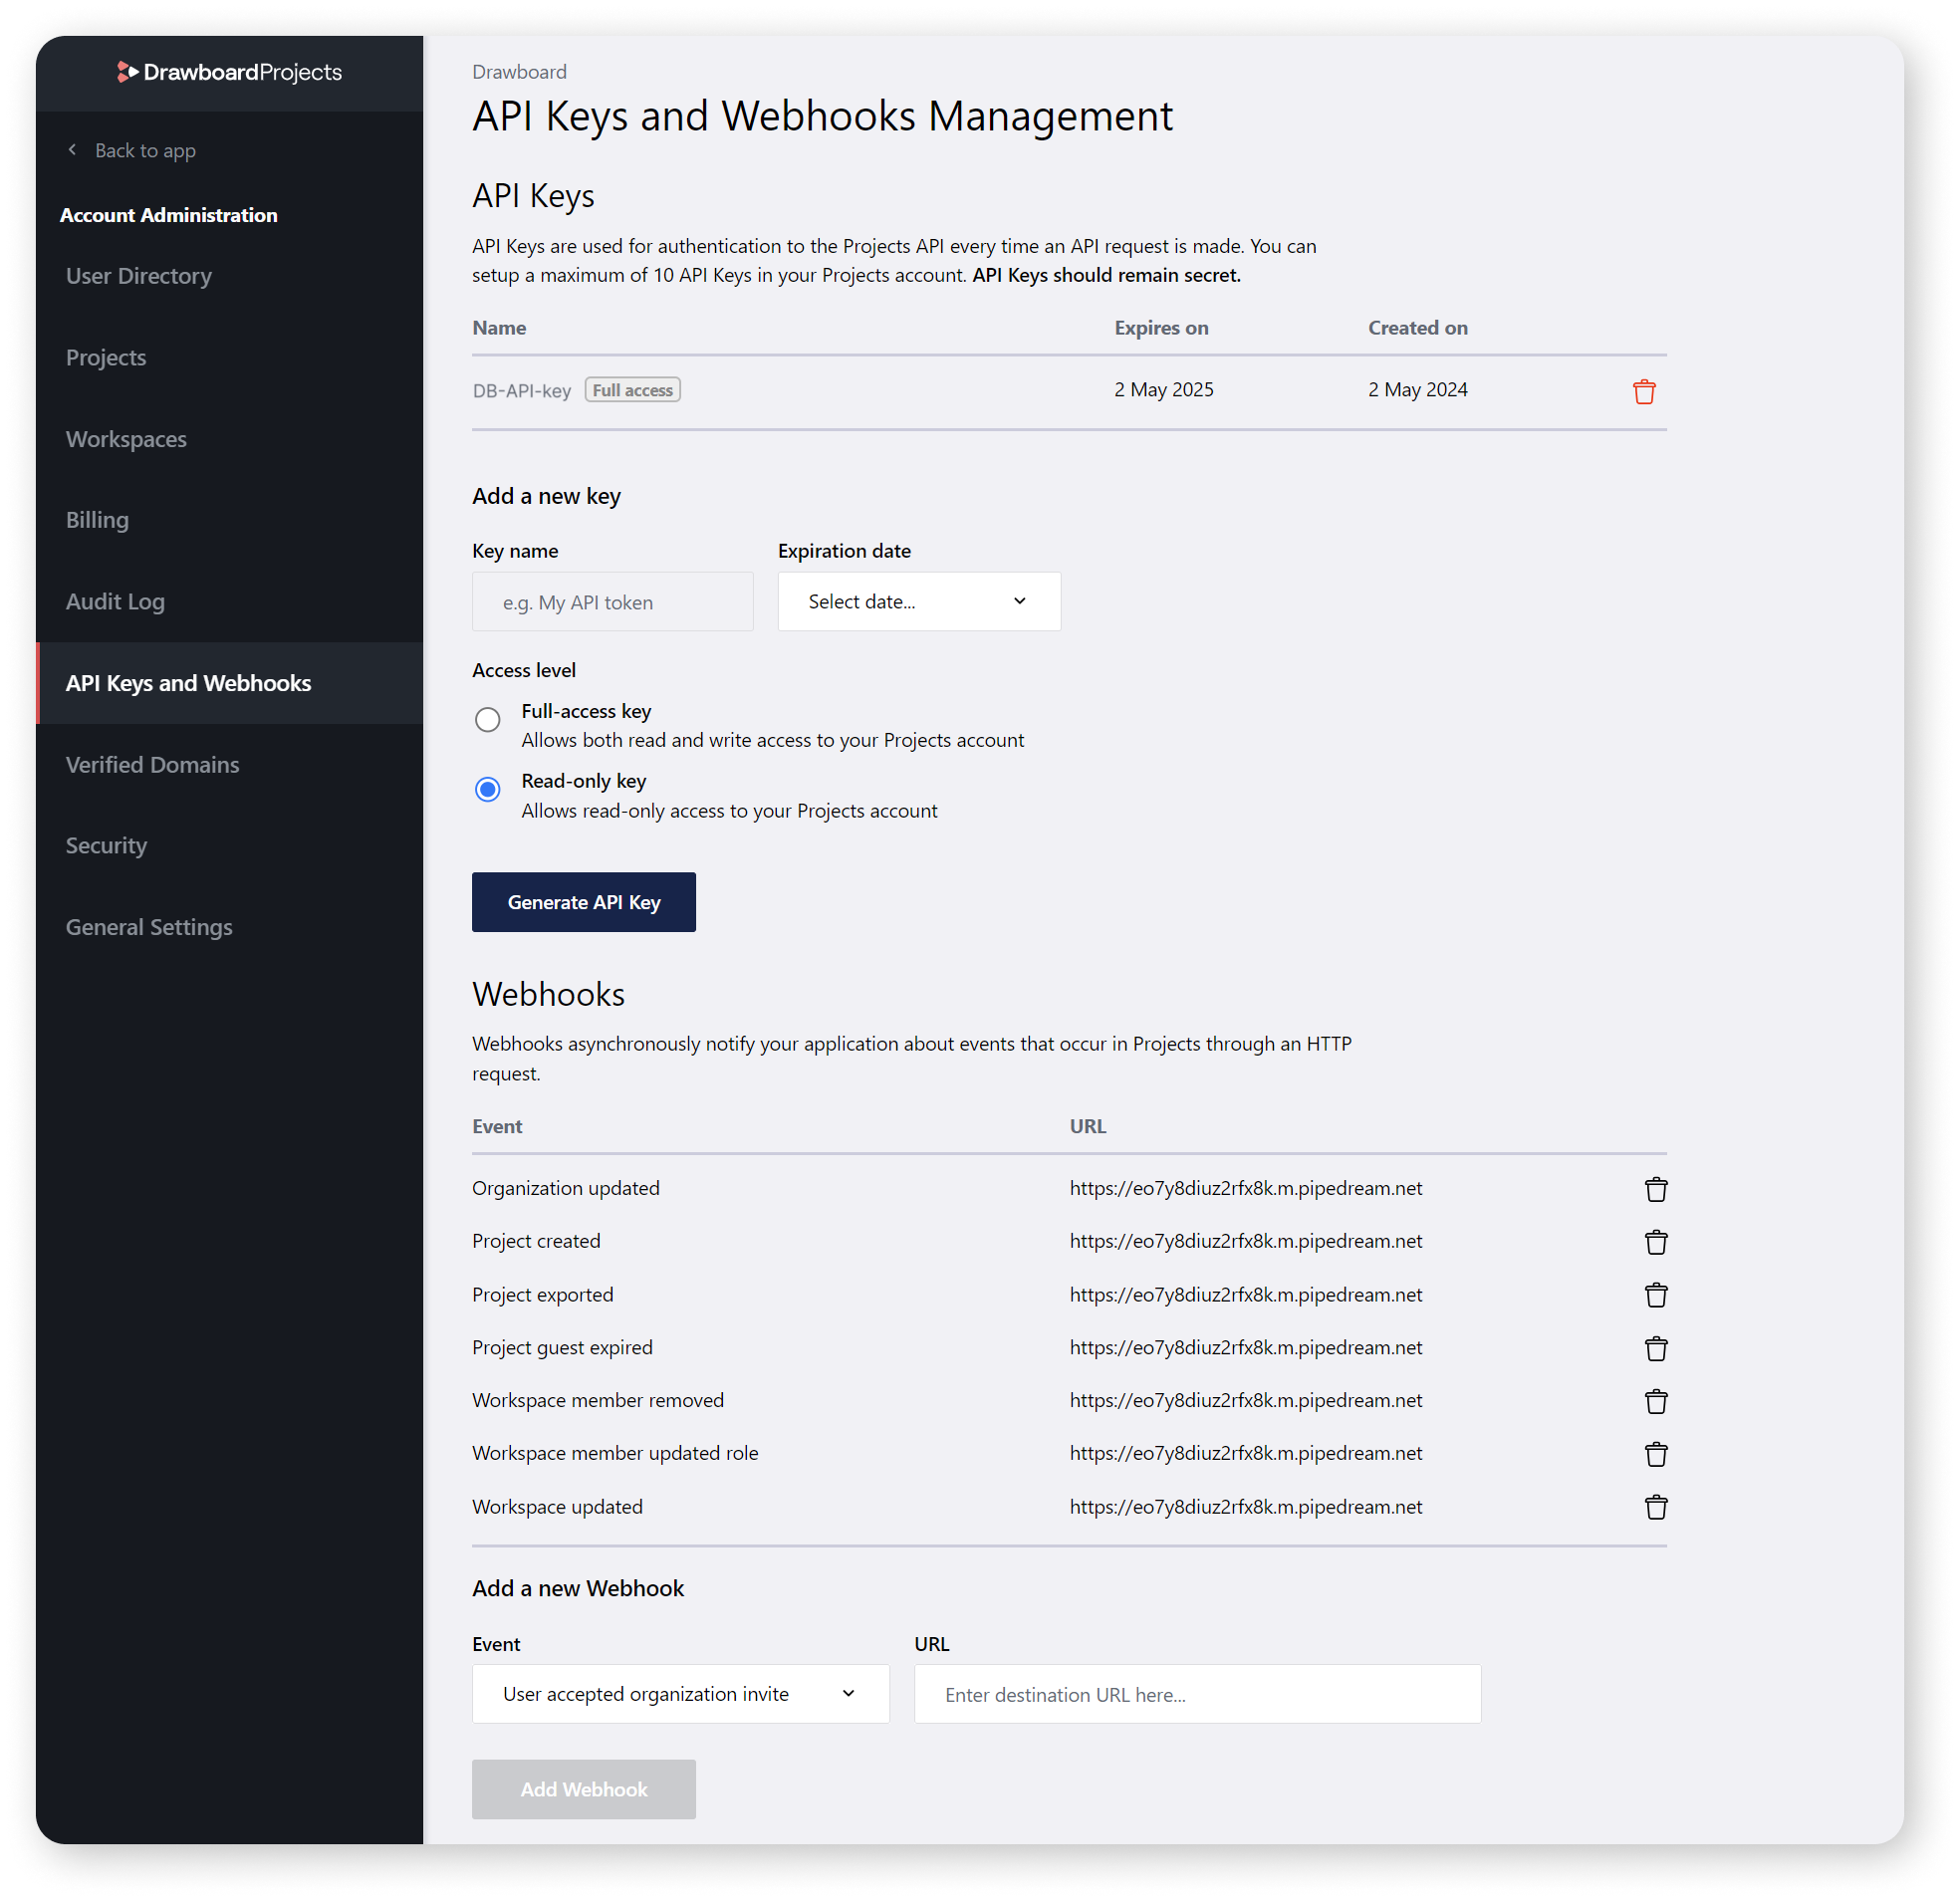
Task: Click the Add Webhook button
Action: pos(584,1790)
